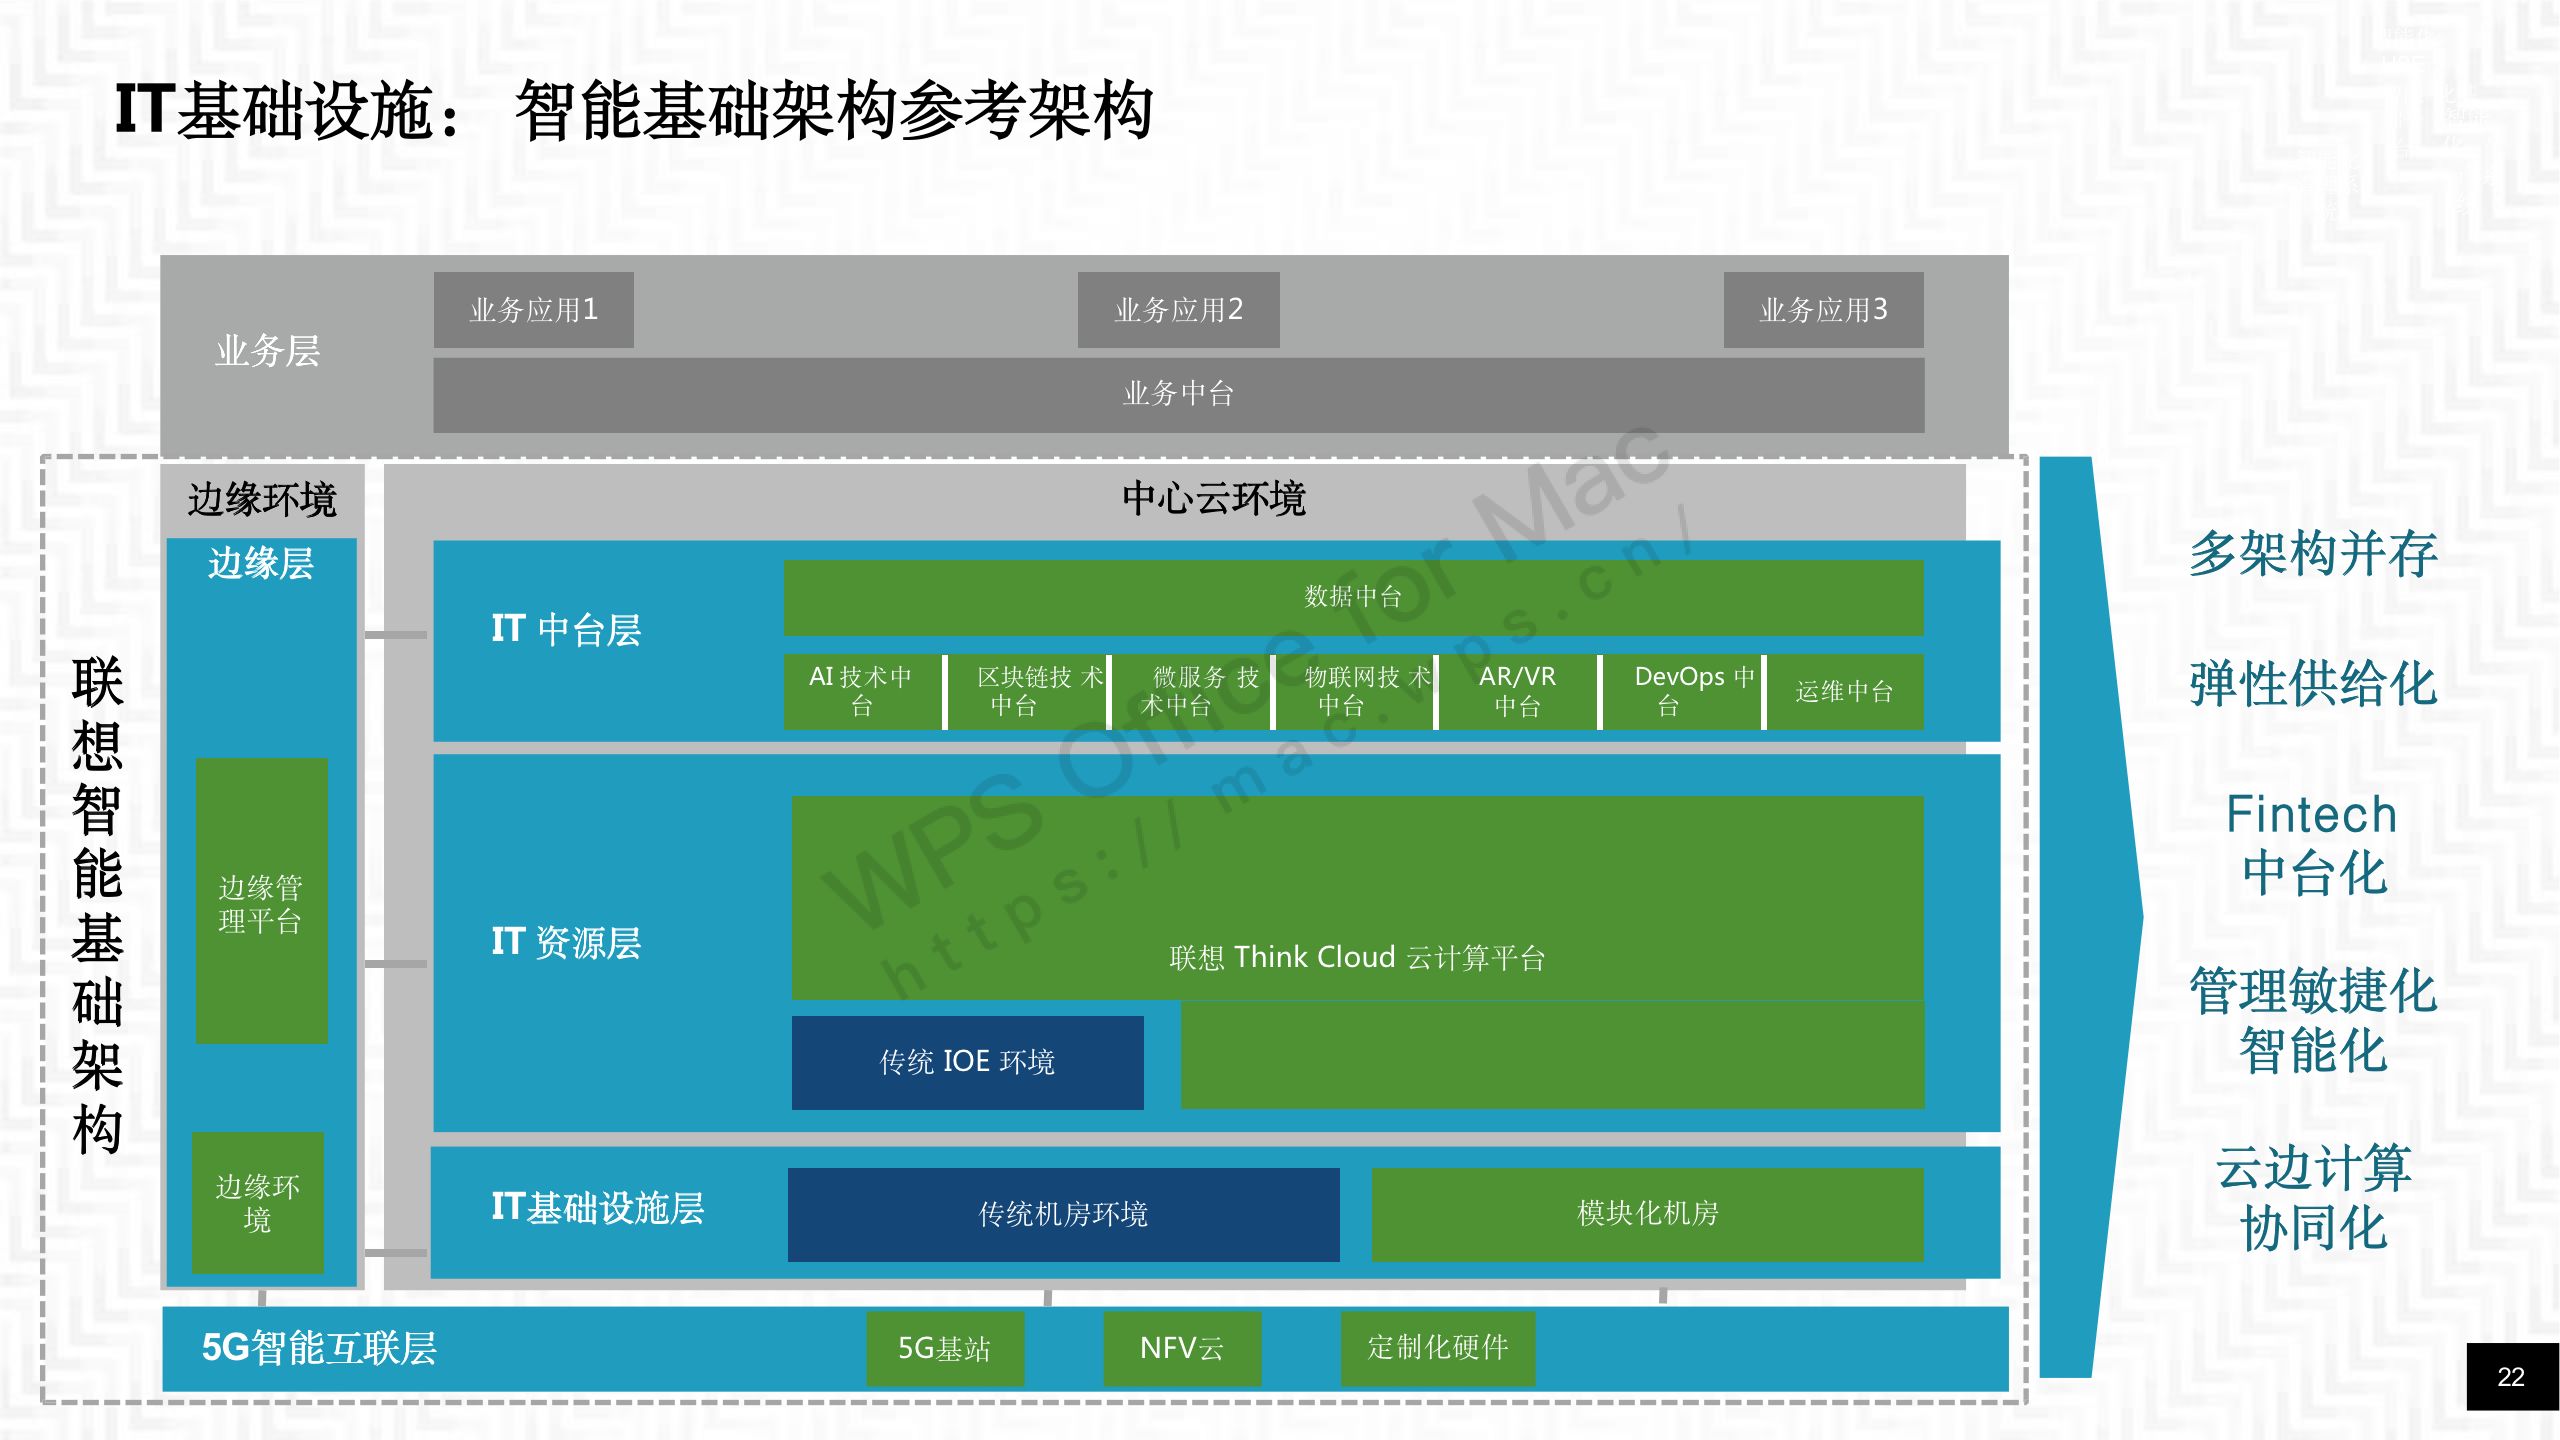Click the 5G基站 block in the 5G layer

click(x=943, y=1349)
